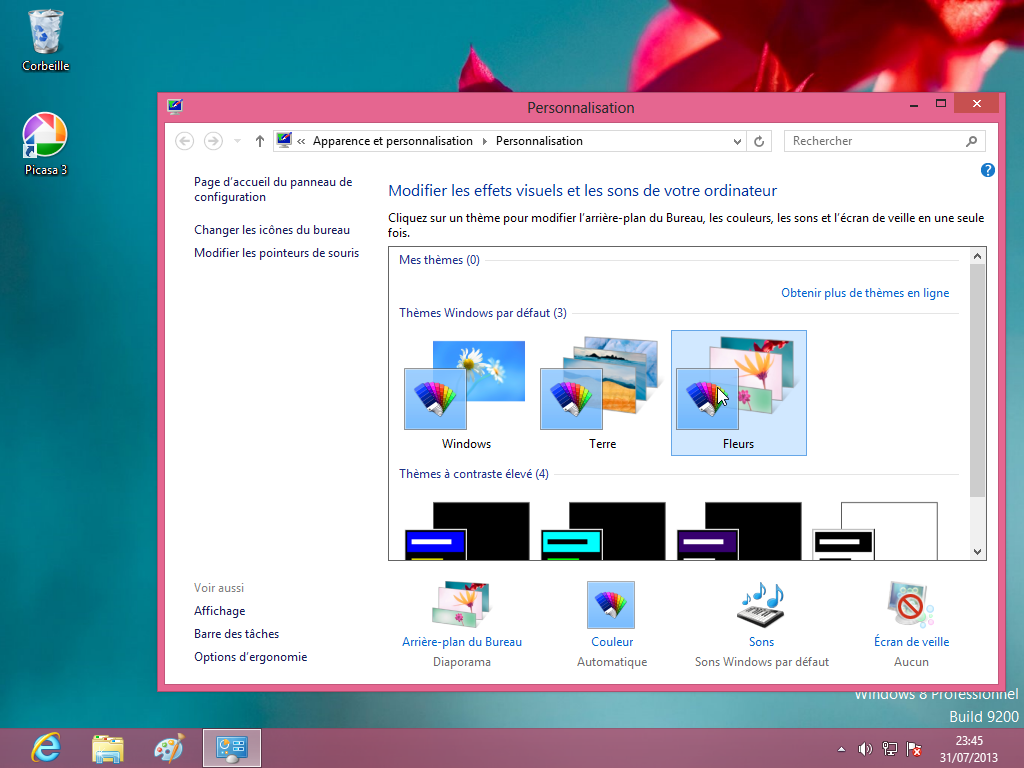This screenshot has width=1024, height=768.
Task: Click the Personnalisation breadcrumb segment
Action: pos(539,141)
